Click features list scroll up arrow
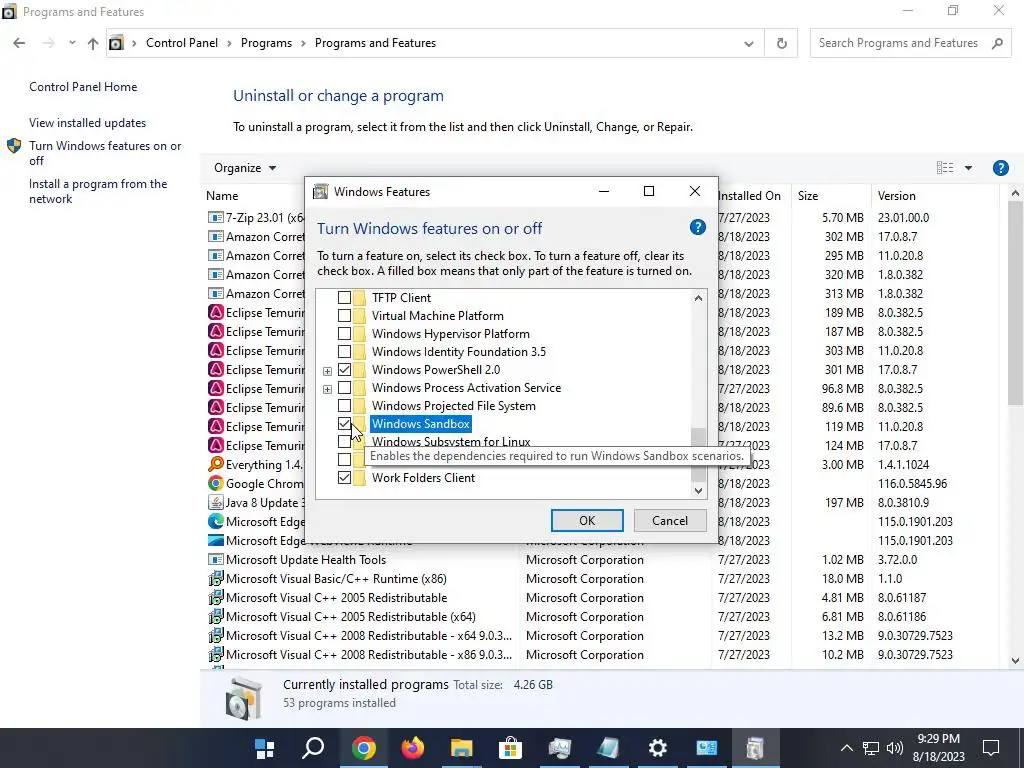Viewport: 1024px width, 768px height. (698, 298)
